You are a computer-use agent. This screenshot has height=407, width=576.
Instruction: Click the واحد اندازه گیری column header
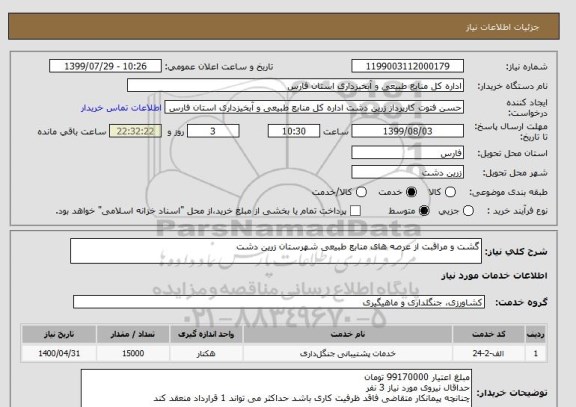pyautogui.click(x=206, y=334)
